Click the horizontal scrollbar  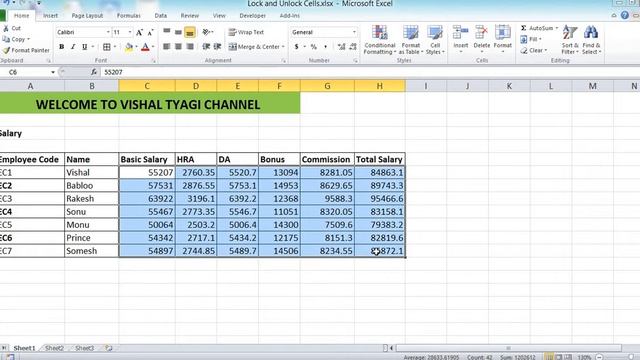pyautogui.click(x=509, y=348)
